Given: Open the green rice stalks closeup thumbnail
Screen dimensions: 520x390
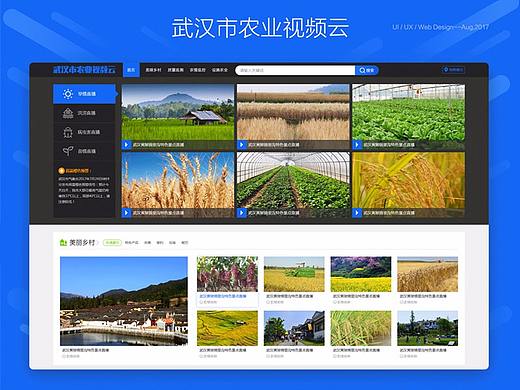Looking at the screenshot, I should point(361,328).
